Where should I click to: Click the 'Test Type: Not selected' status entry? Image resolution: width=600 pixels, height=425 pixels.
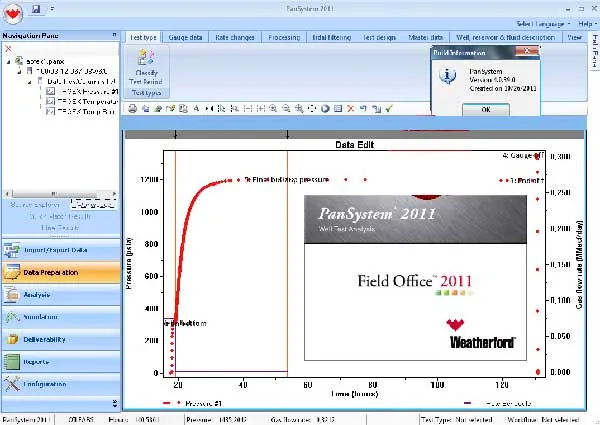tap(457, 420)
